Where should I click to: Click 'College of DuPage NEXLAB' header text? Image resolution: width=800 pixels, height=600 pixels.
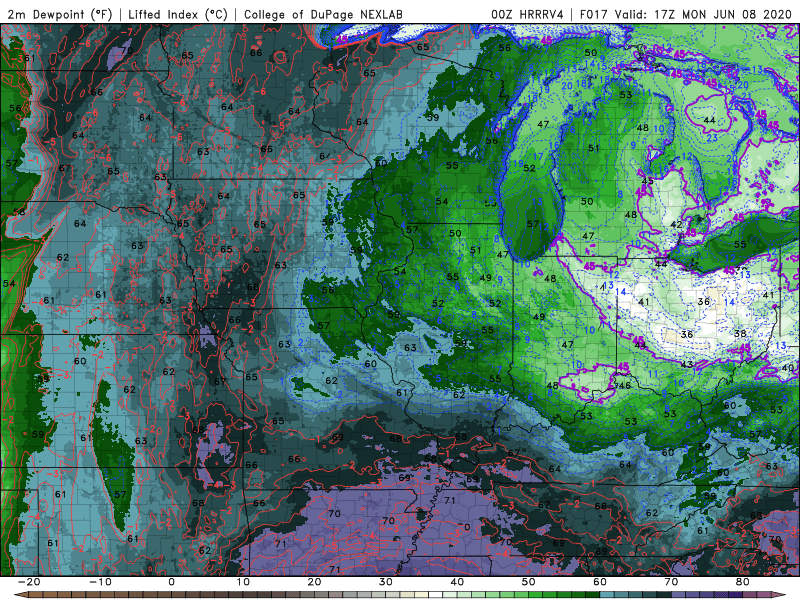pyautogui.click(x=323, y=15)
